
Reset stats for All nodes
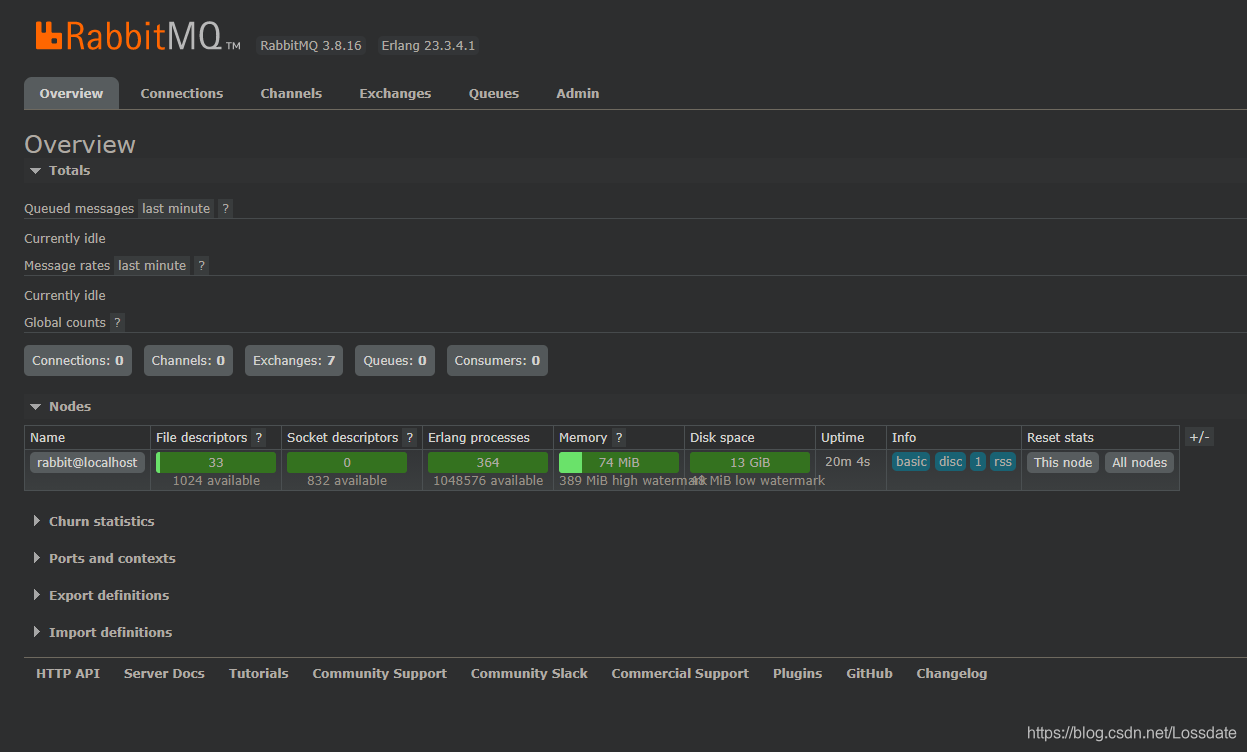tap(1140, 463)
